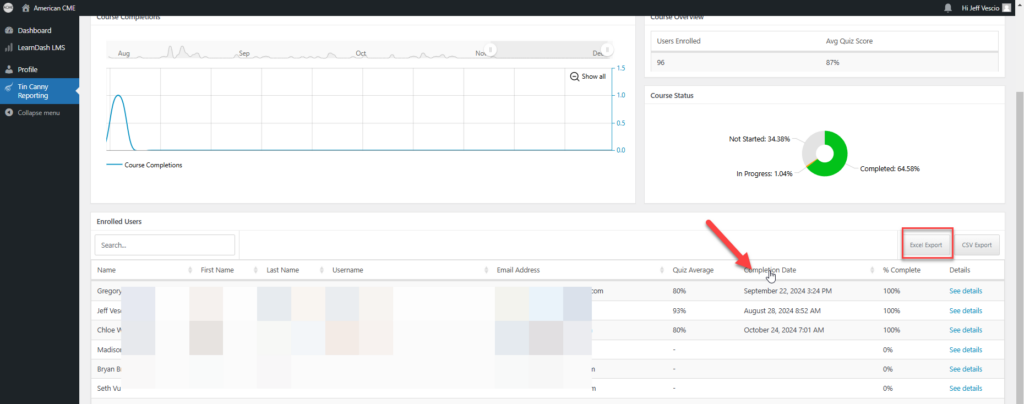The image size is (1024, 404).
Task: Open See details for the Bryan row
Action: pyautogui.click(x=965, y=369)
